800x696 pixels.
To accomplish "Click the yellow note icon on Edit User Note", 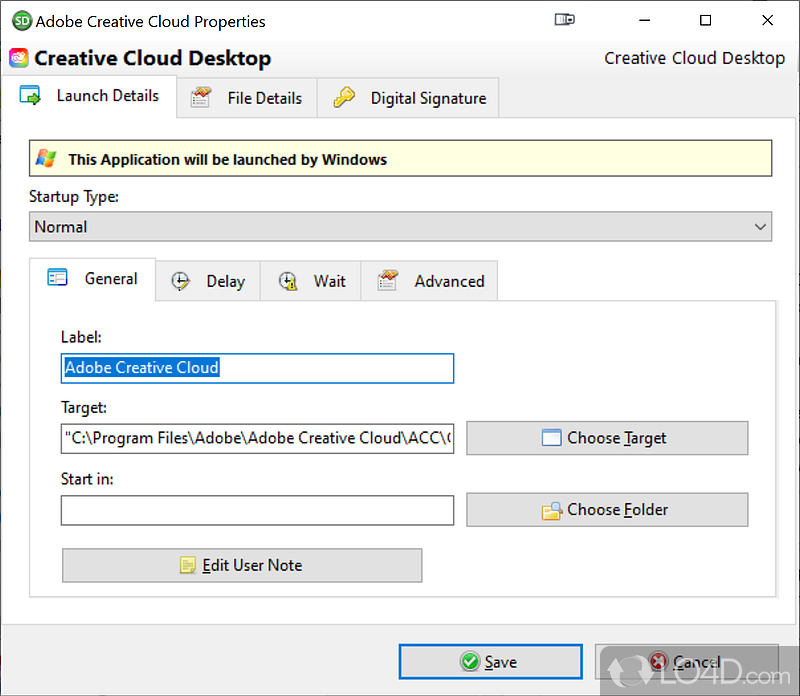I will tap(188, 565).
